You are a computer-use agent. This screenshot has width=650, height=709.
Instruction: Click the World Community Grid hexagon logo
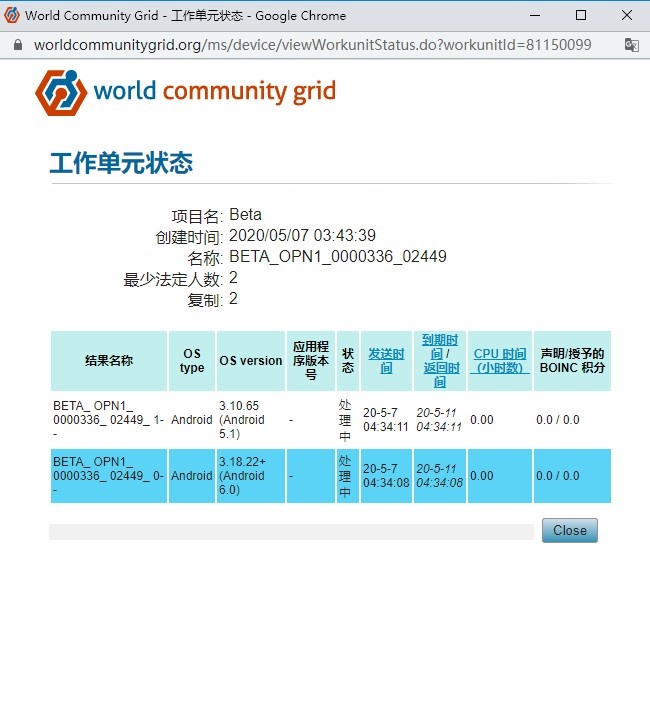tap(61, 93)
